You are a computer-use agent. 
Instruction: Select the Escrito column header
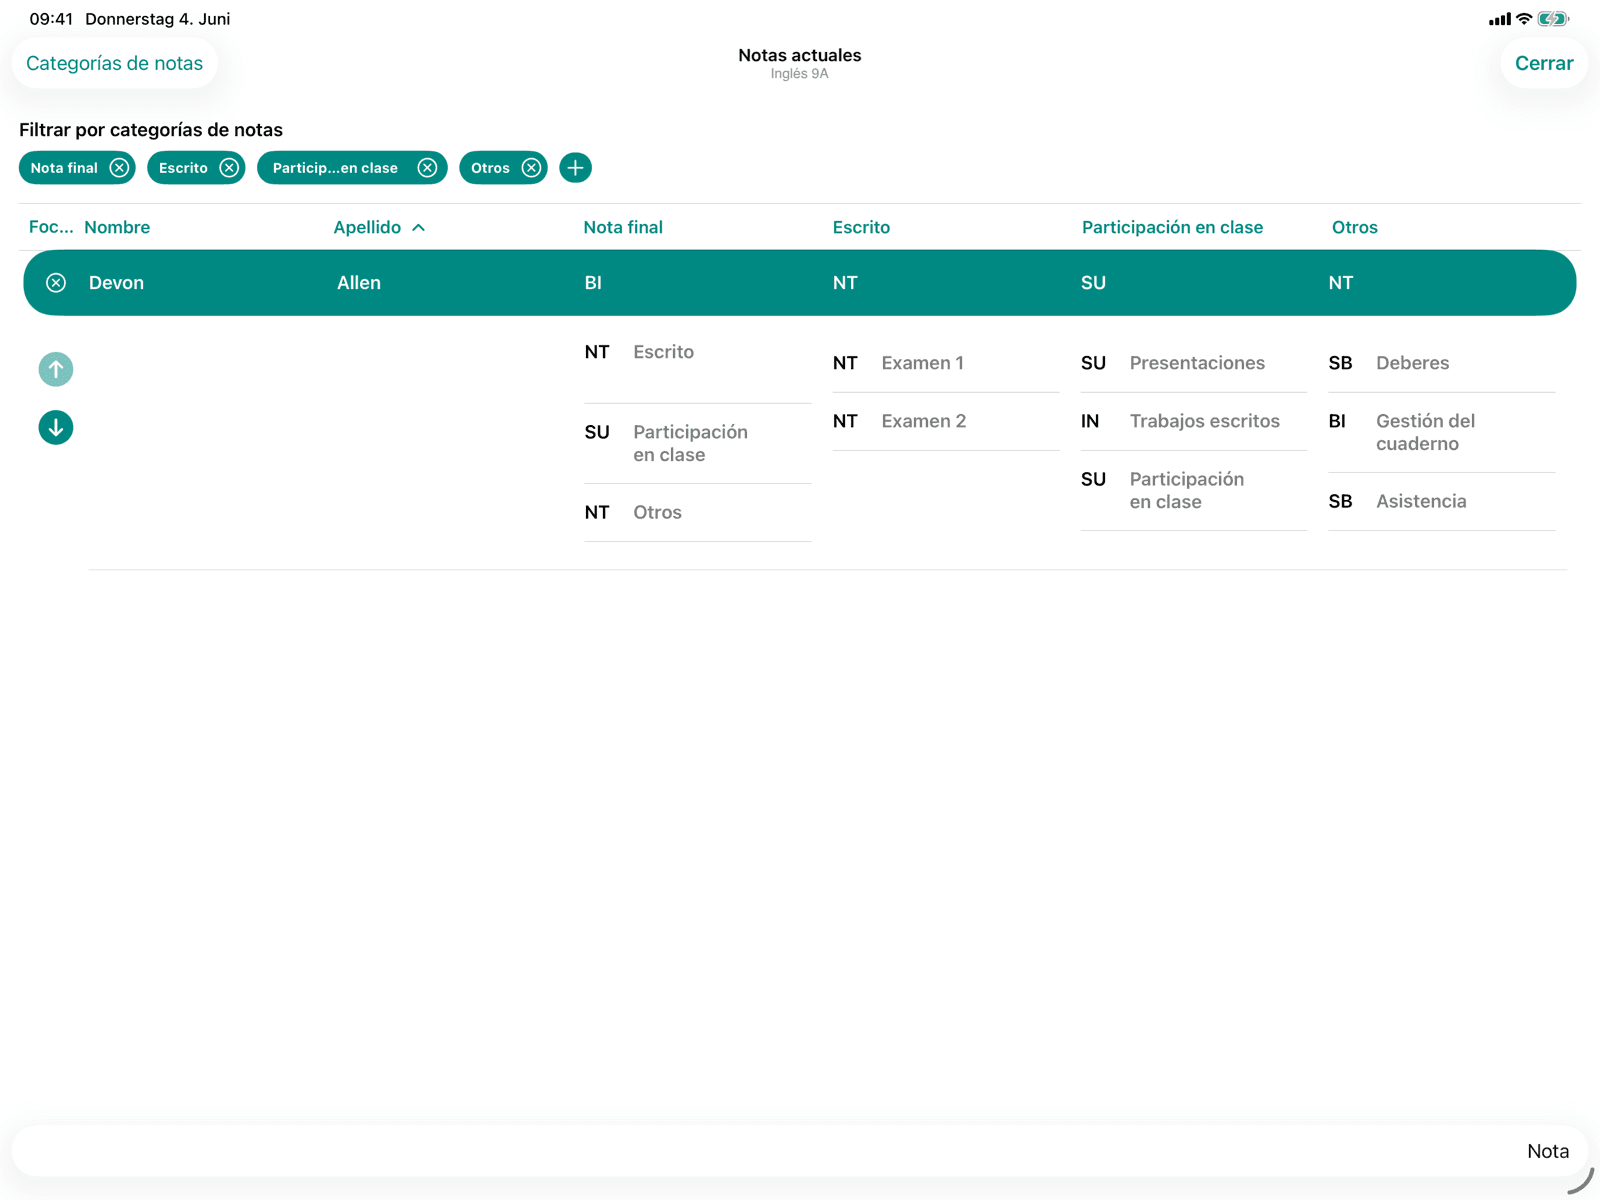(861, 227)
